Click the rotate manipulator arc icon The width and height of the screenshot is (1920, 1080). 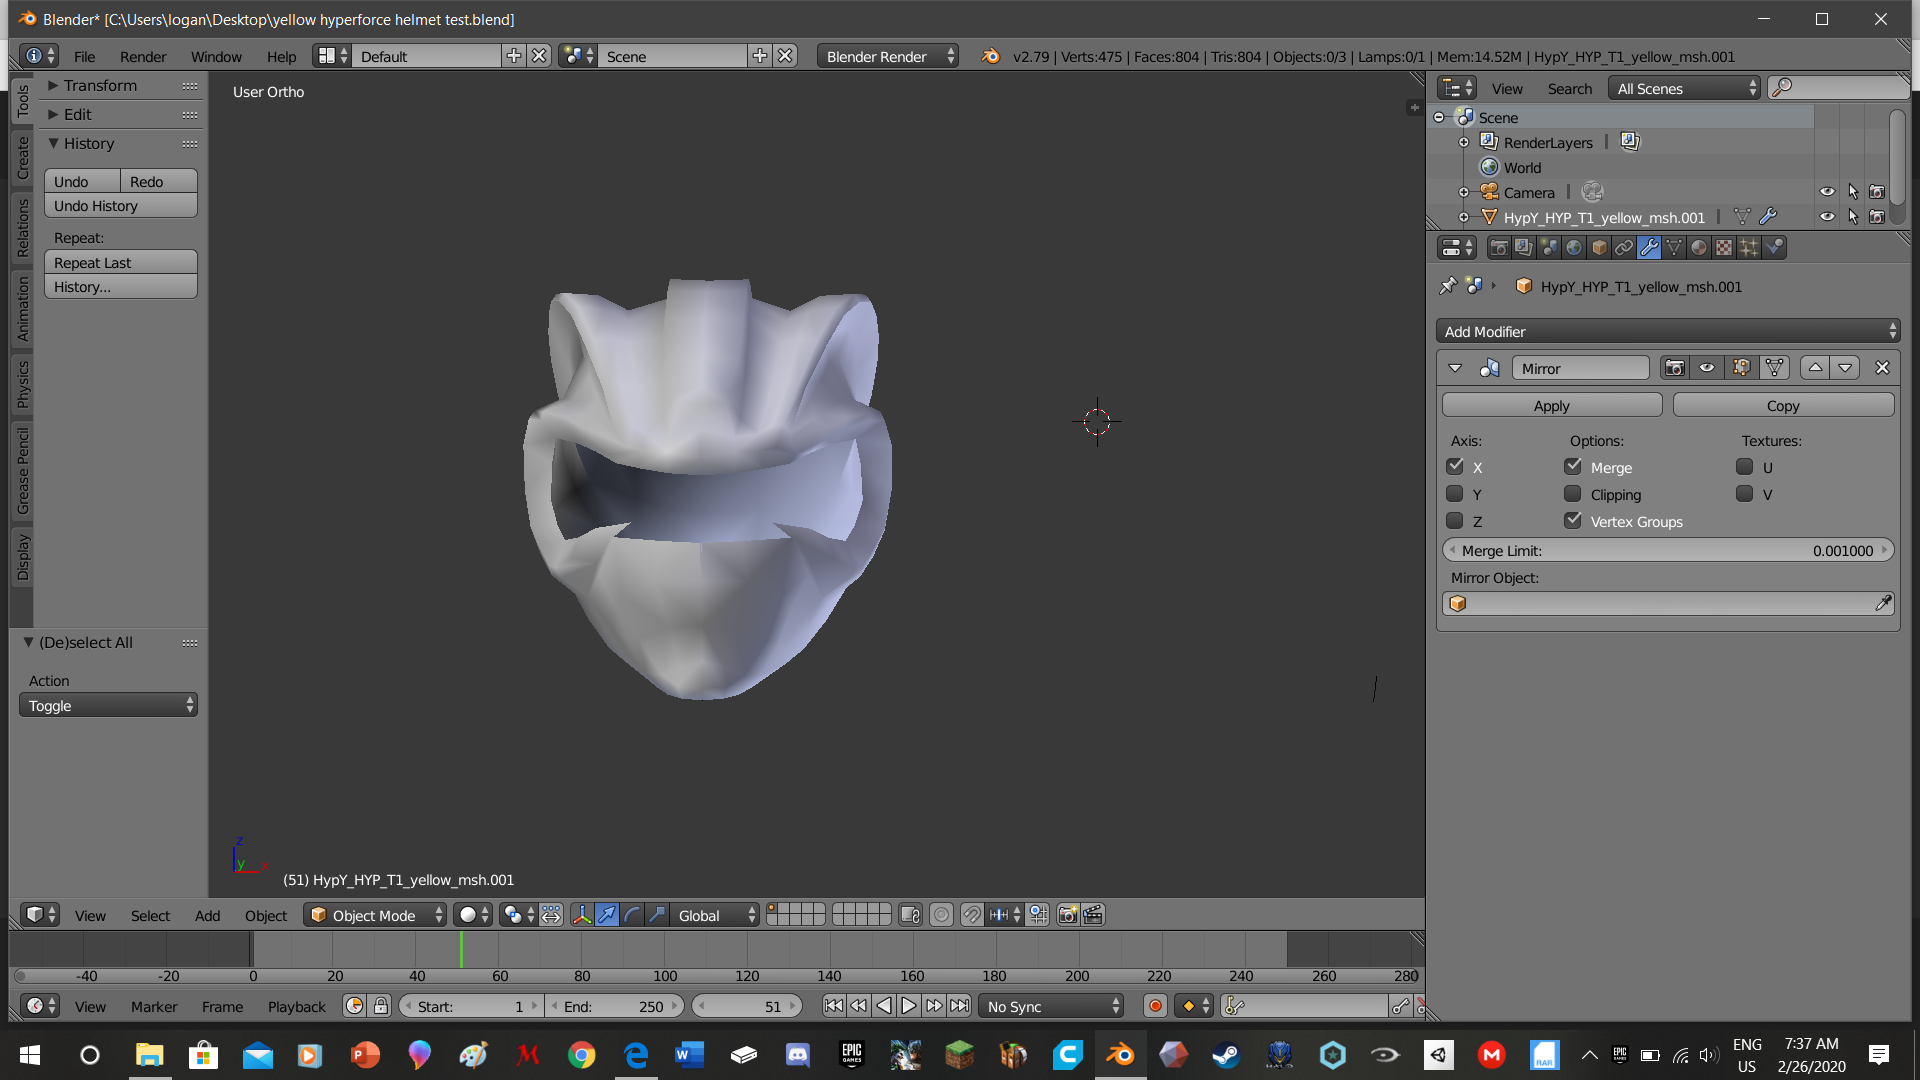coord(632,915)
